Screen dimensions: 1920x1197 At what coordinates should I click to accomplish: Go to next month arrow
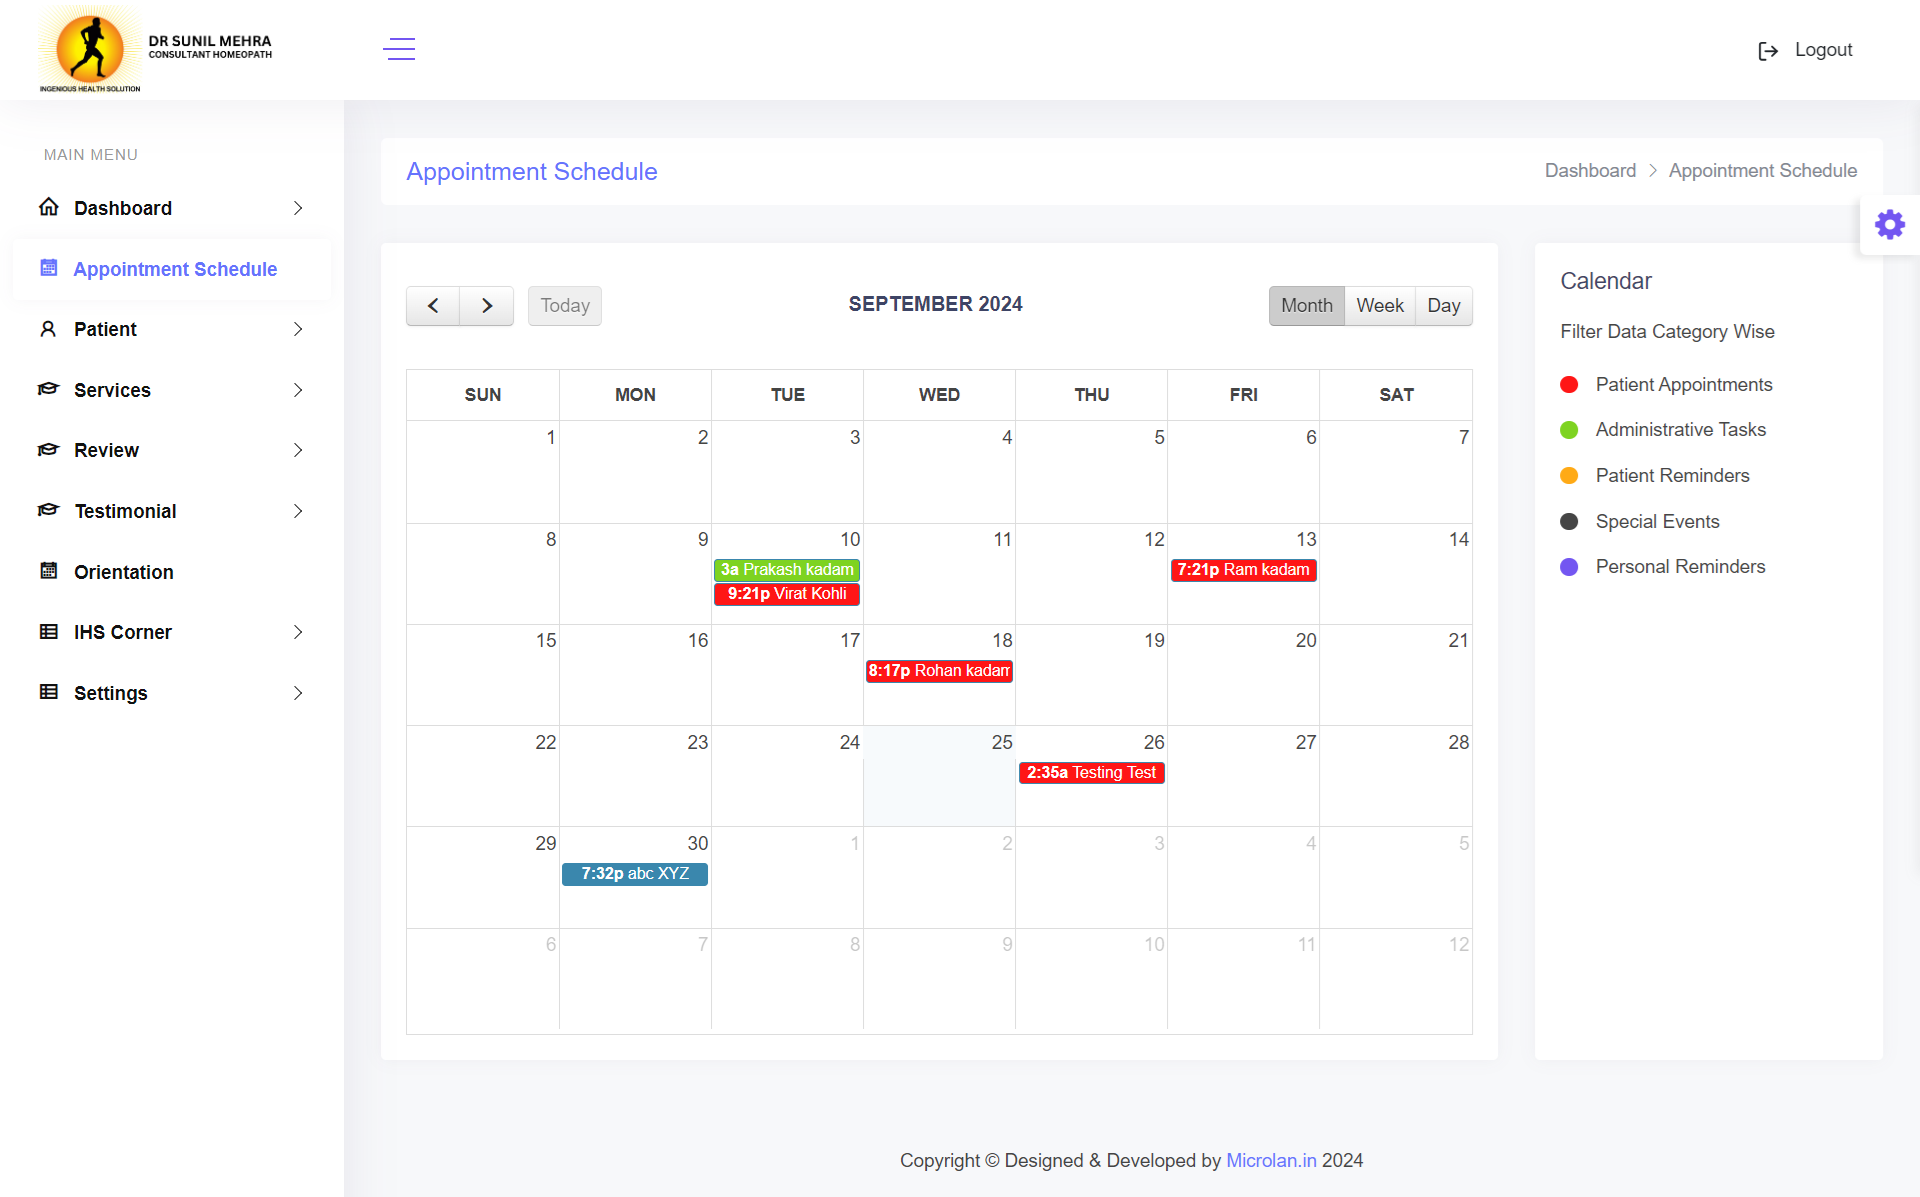(487, 306)
